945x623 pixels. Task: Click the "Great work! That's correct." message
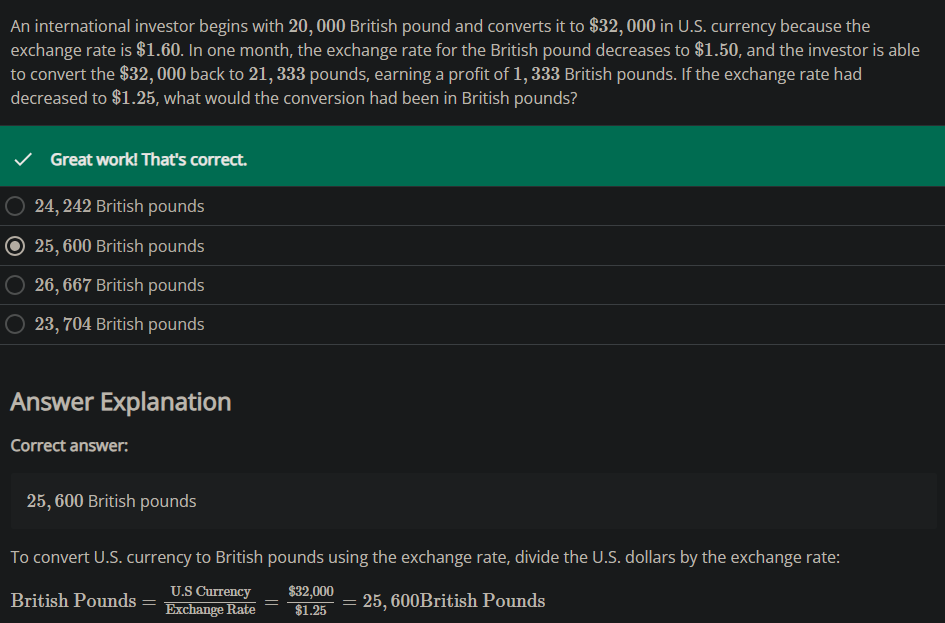[x=148, y=159]
